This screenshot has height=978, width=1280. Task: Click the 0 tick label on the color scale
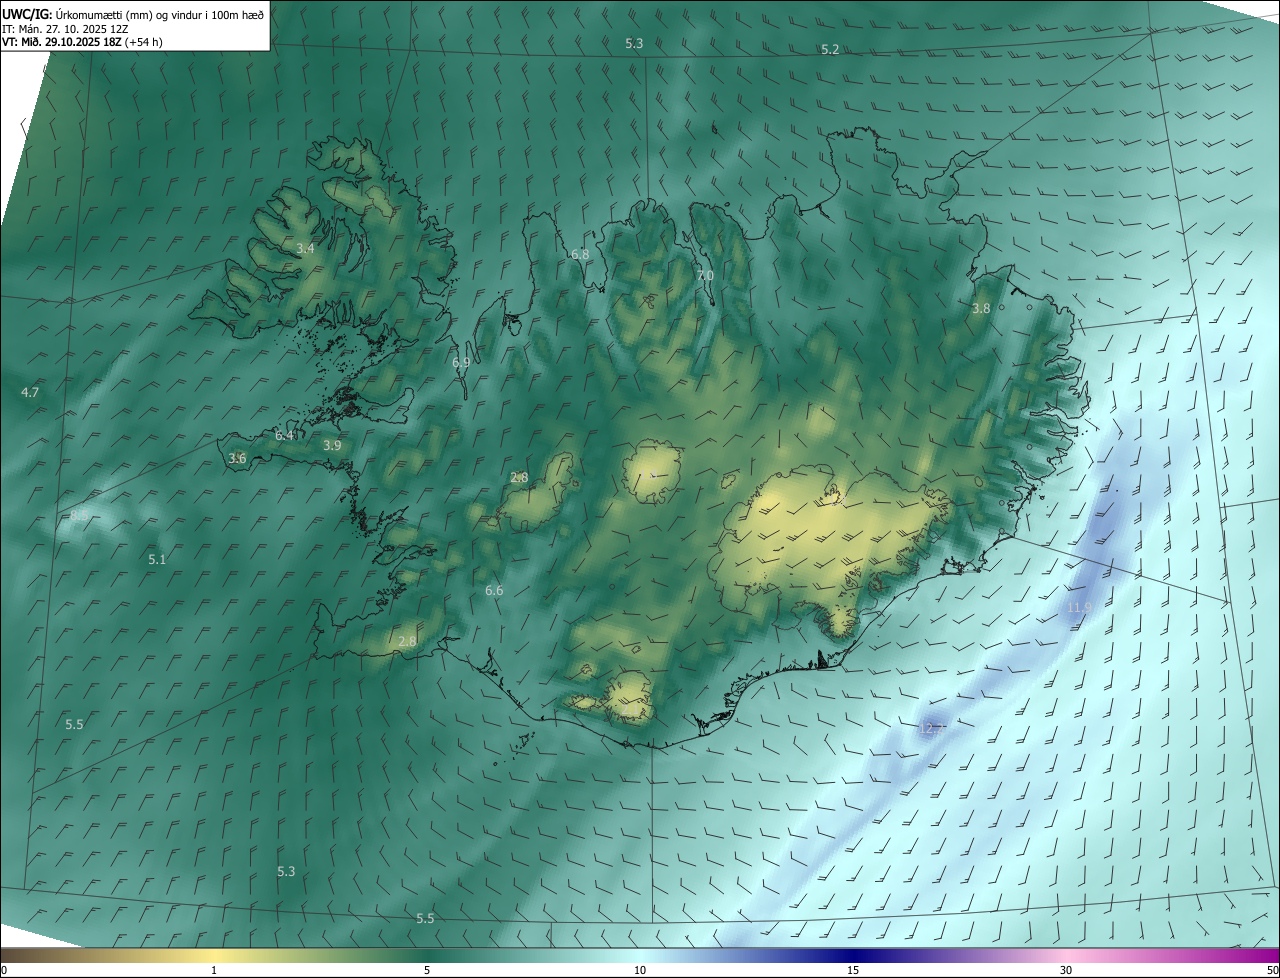4,970
